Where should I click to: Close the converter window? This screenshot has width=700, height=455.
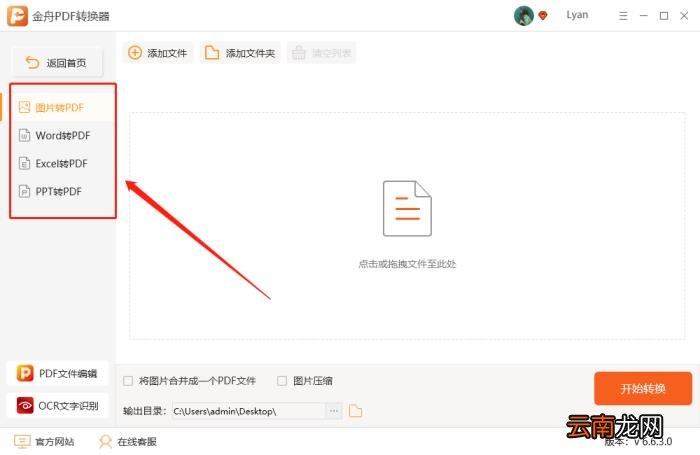[684, 16]
